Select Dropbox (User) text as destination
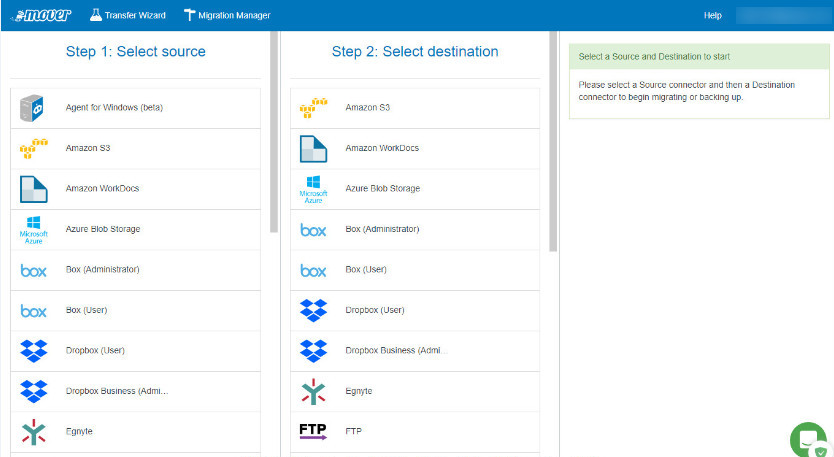This screenshot has width=834, height=457. (375, 310)
